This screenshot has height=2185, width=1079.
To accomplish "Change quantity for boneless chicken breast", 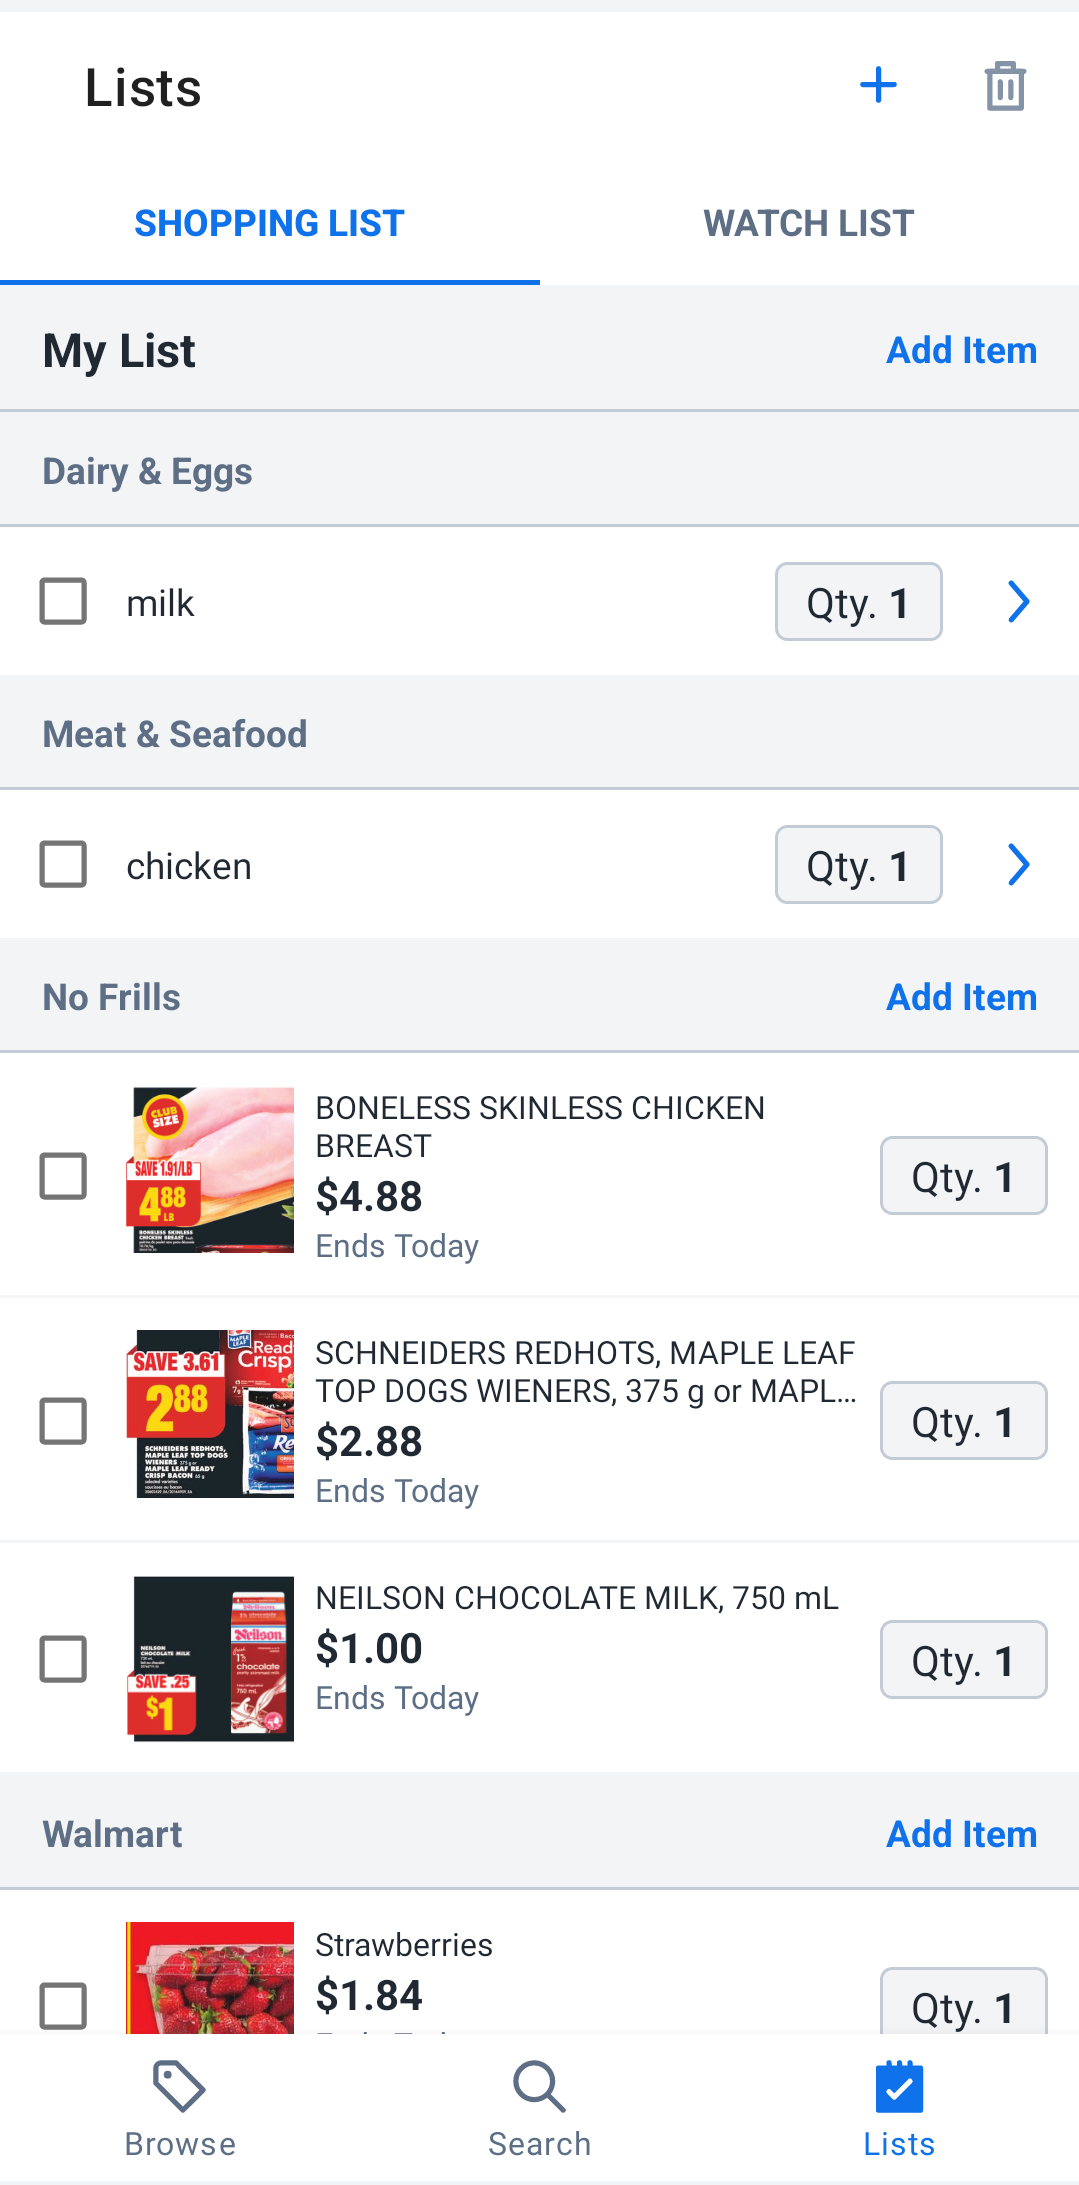I will 964,1176.
